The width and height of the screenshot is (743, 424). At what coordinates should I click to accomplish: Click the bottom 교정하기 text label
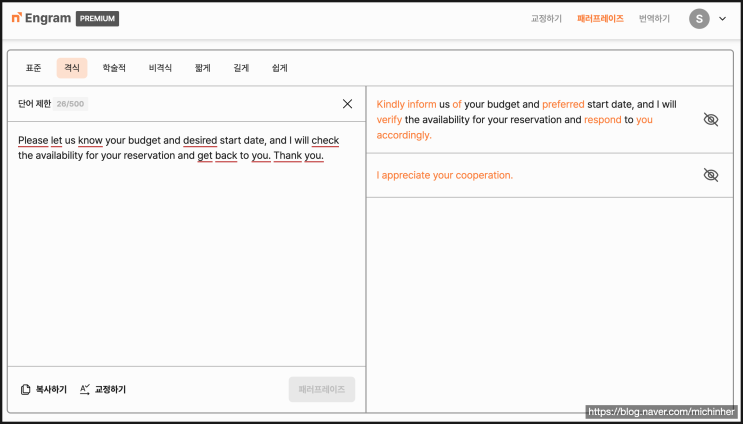click(110, 390)
